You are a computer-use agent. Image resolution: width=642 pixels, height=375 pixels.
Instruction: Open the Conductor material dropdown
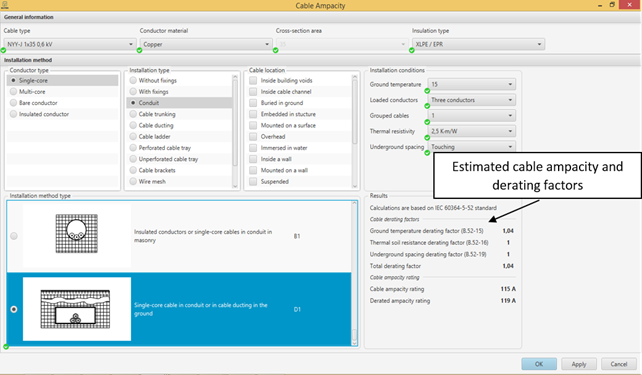206,44
